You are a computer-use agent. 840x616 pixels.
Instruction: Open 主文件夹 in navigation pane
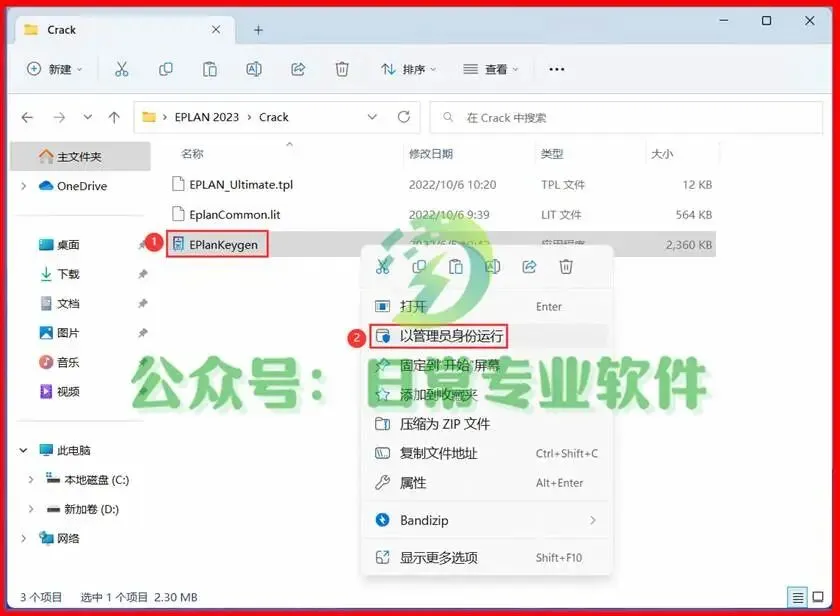(x=80, y=156)
